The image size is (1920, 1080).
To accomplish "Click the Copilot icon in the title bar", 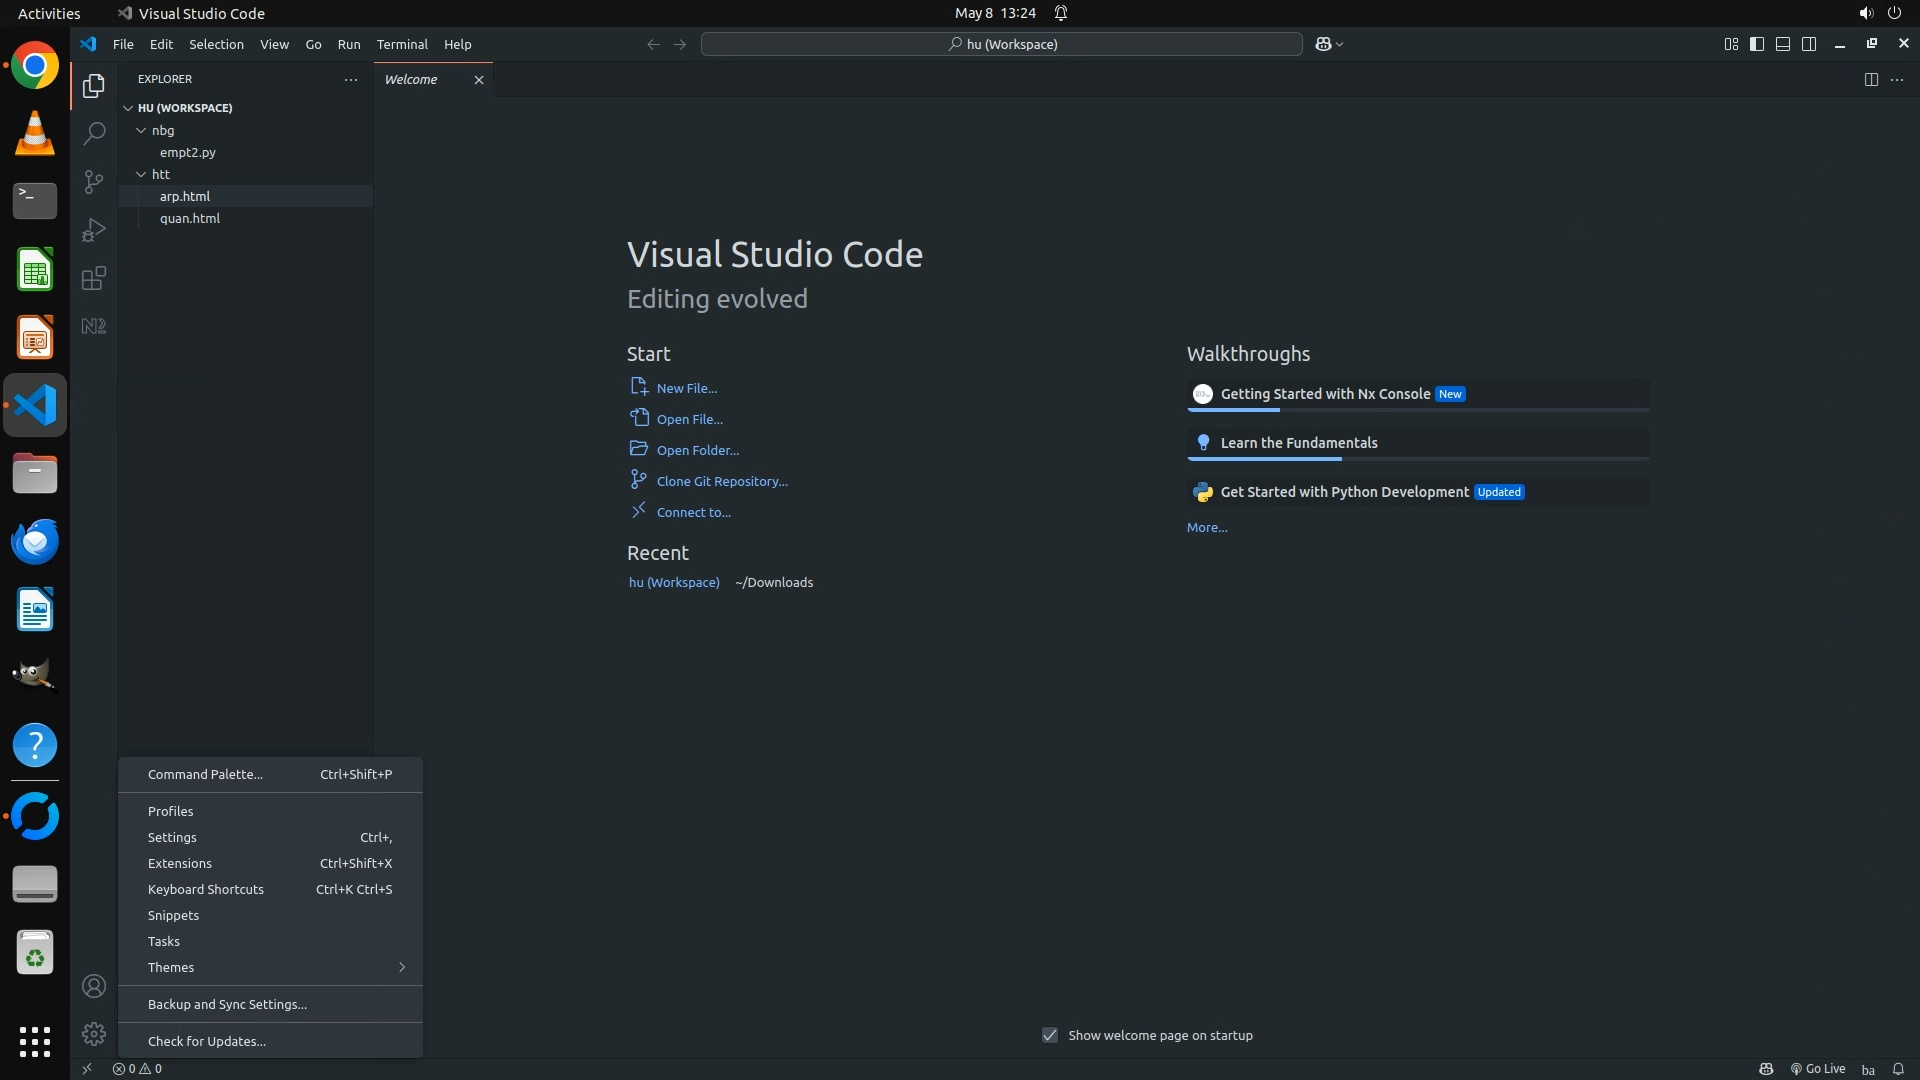I will (x=1323, y=44).
